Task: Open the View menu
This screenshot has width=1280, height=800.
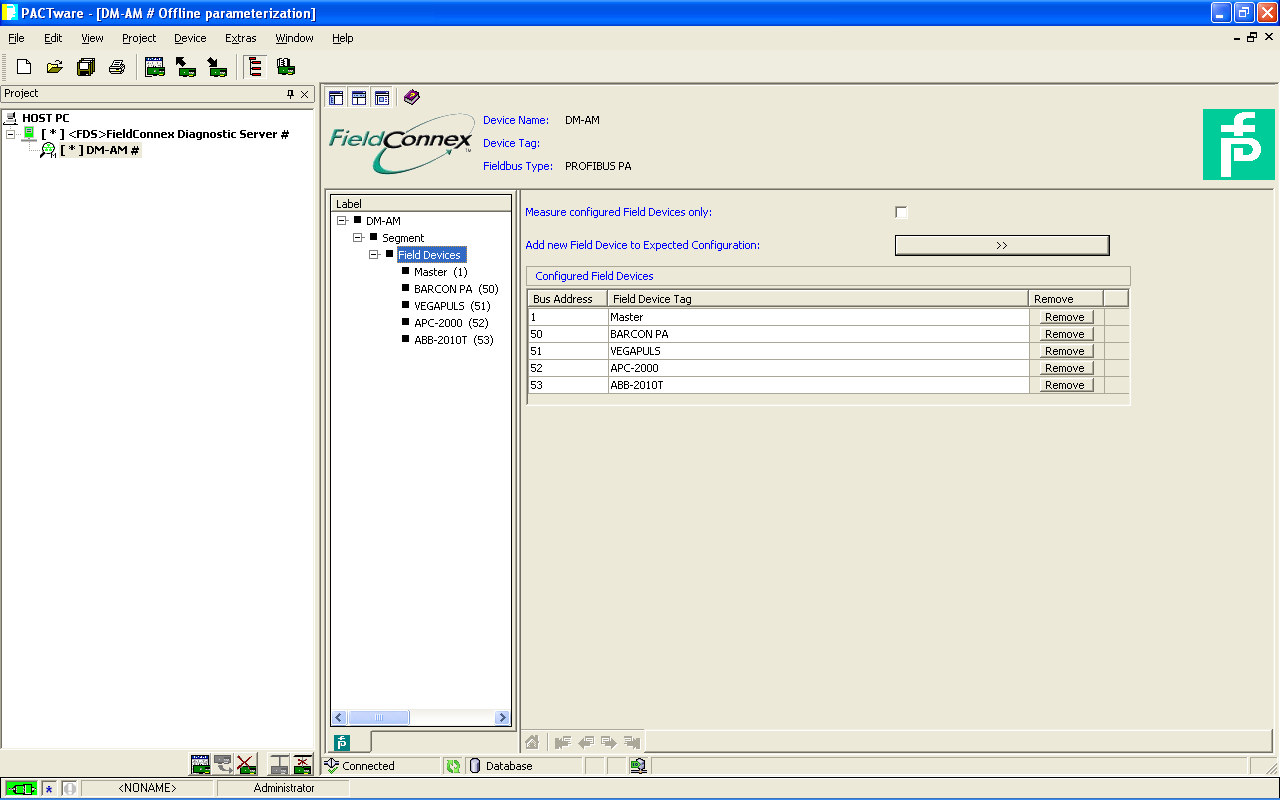Action: click(92, 38)
